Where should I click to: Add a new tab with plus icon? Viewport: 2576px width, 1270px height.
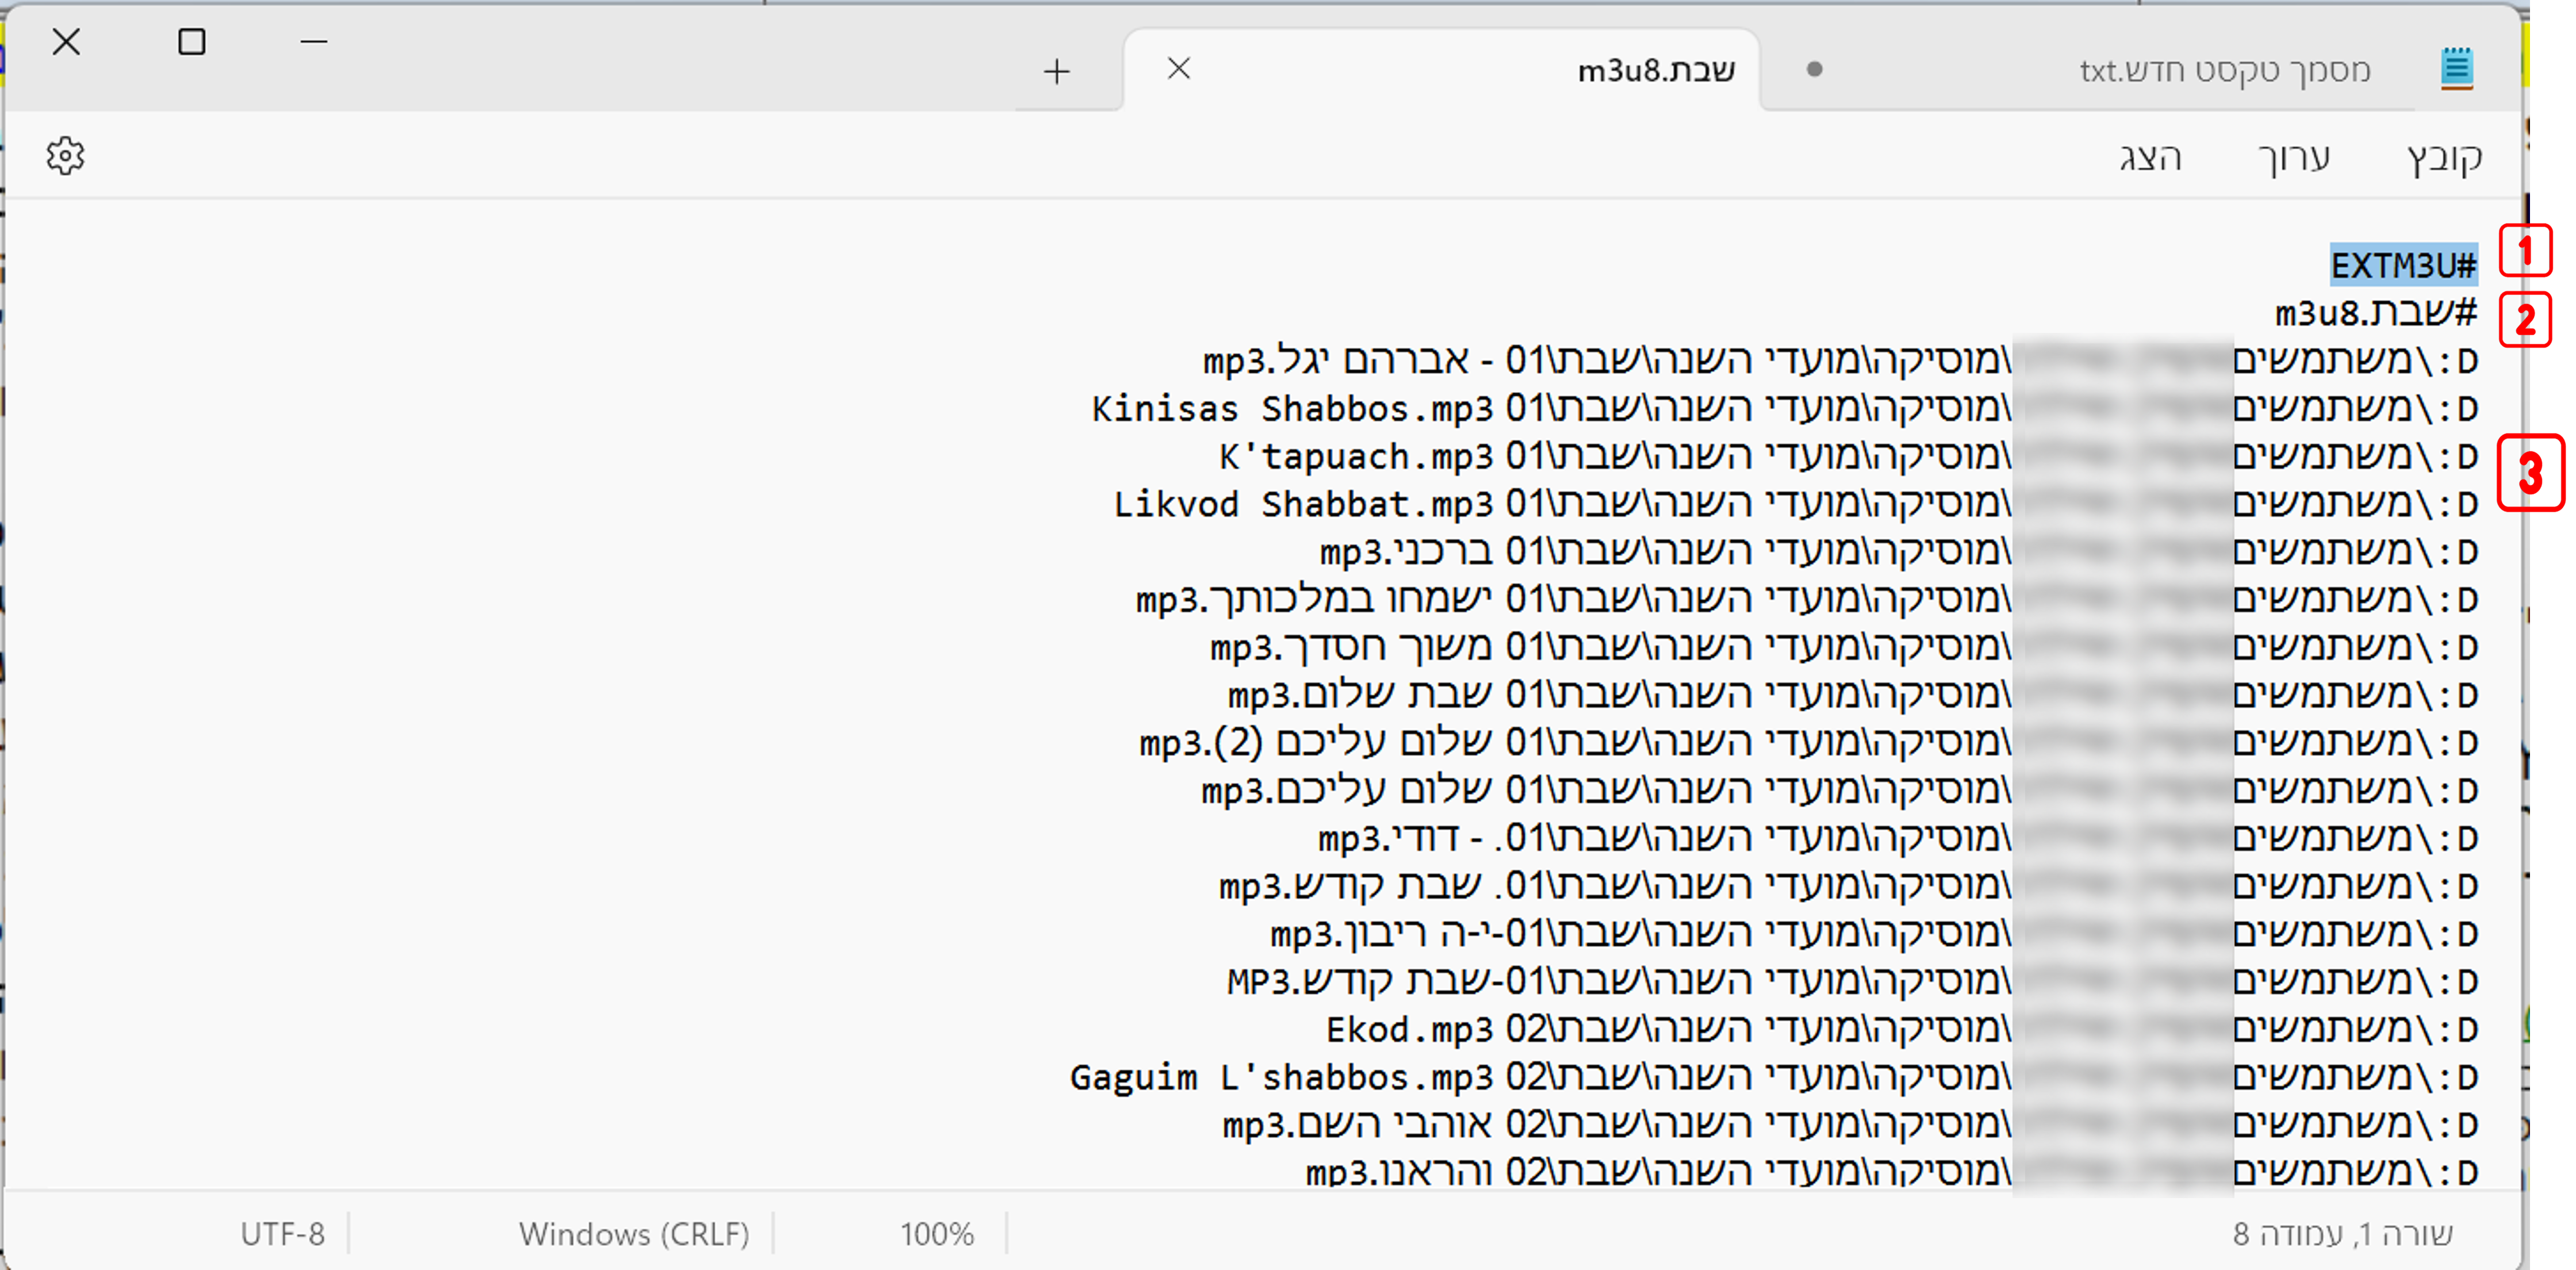tap(1056, 71)
